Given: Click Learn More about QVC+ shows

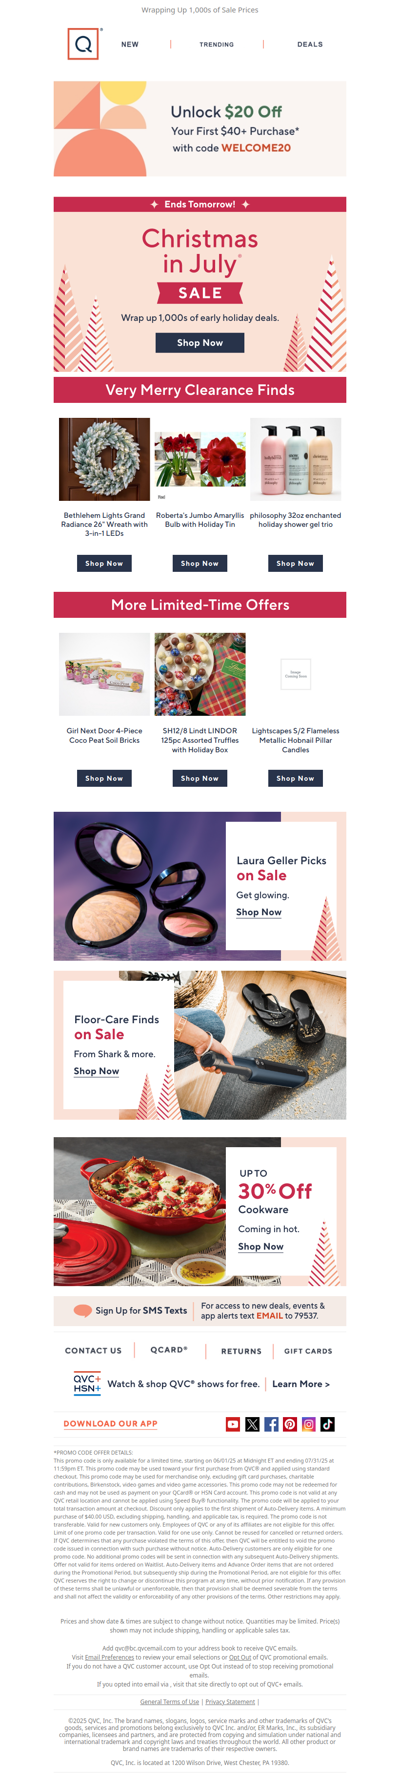Looking at the screenshot, I should pos(301,1384).
